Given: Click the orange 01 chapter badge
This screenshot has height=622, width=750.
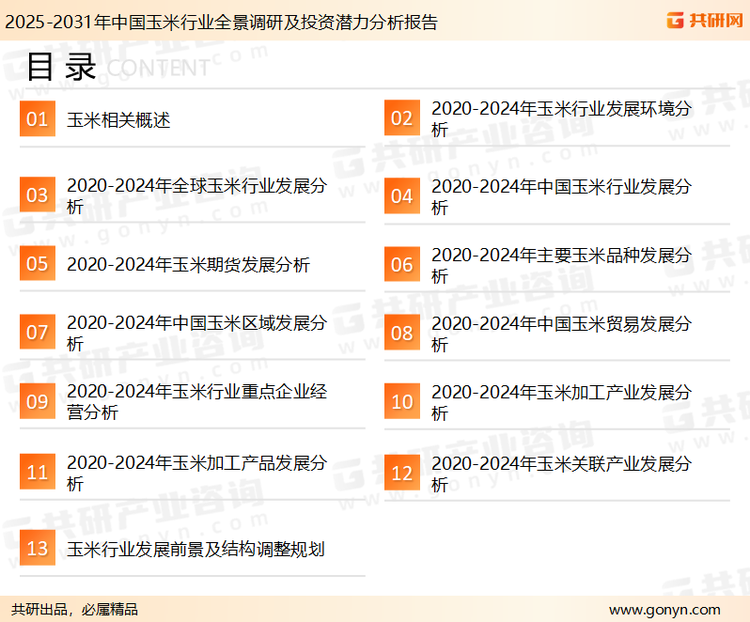Looking at the screenshot, I should click(x=37, y=120).
